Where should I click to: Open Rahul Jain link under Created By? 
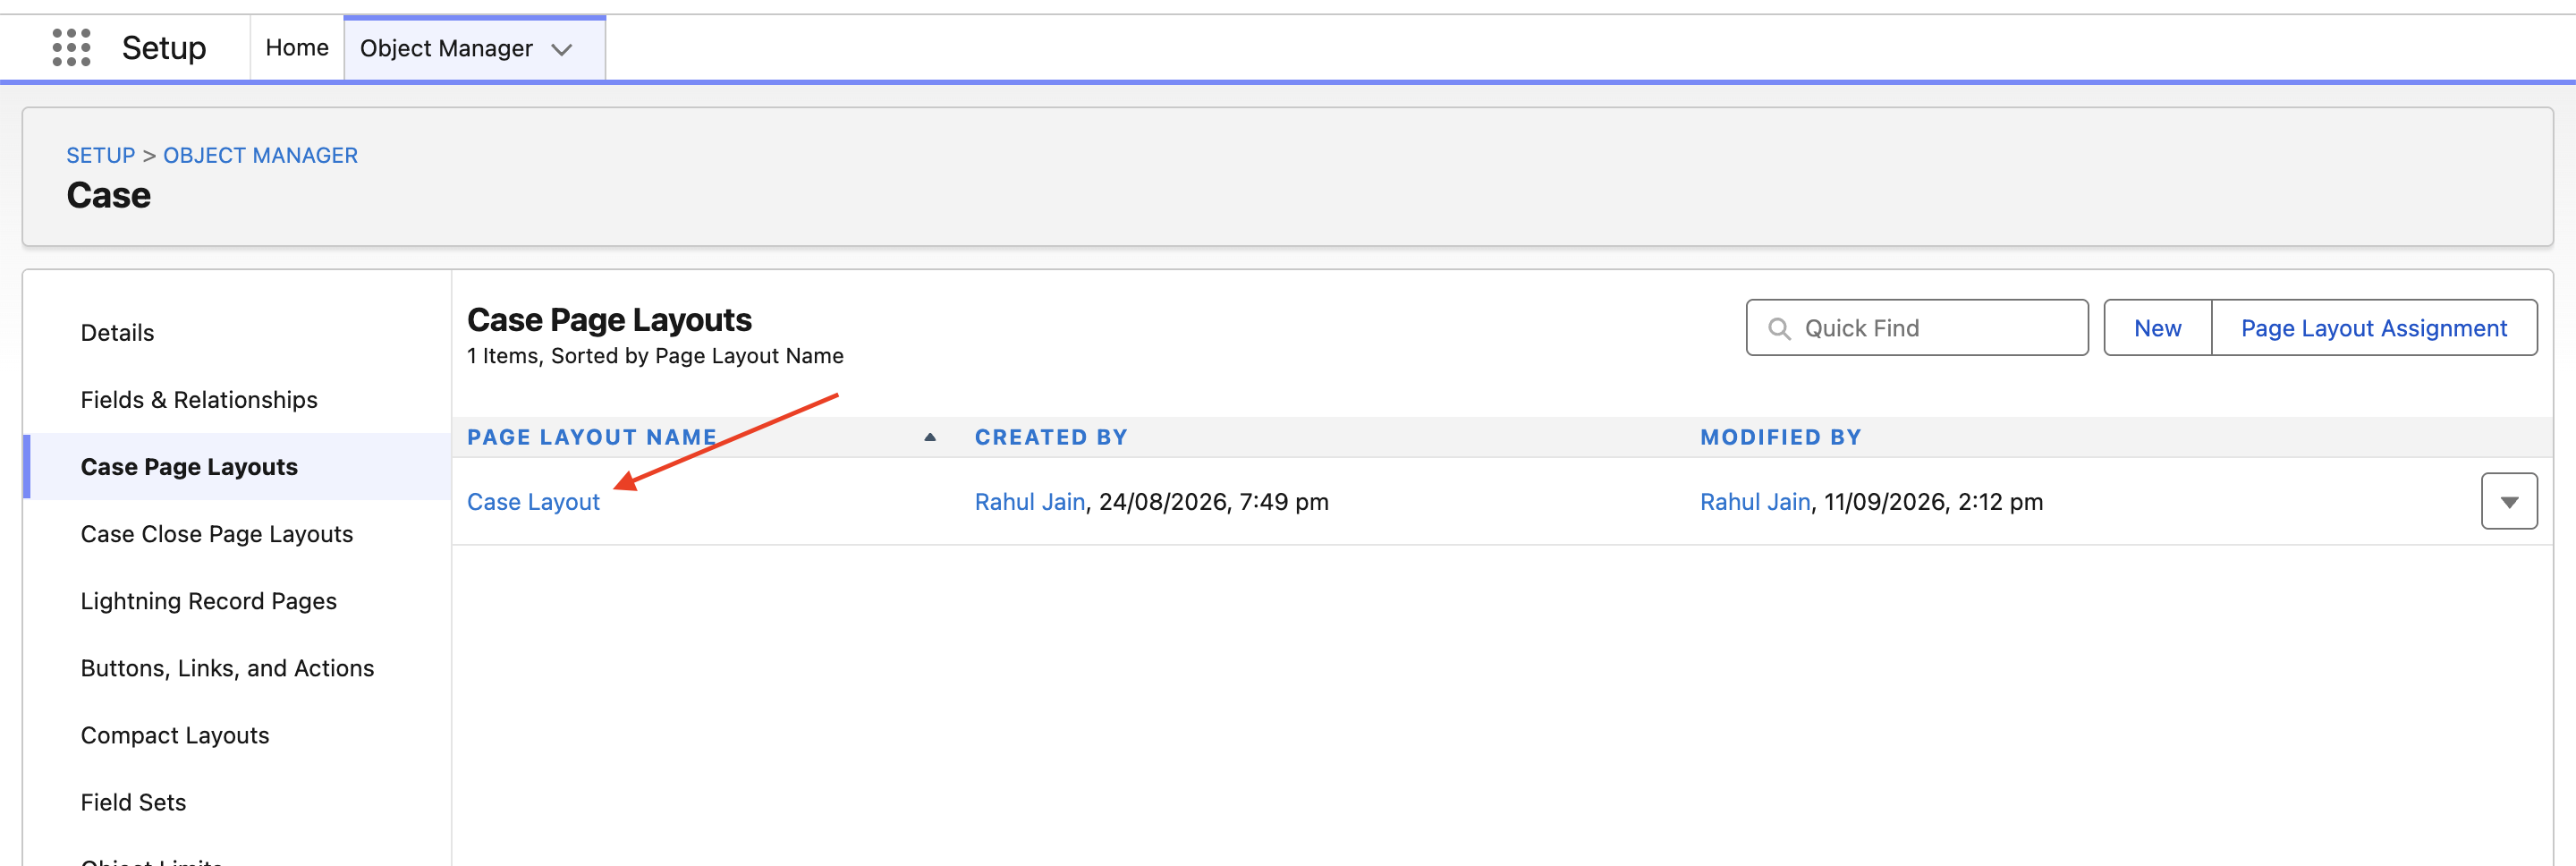point(1029,501)
